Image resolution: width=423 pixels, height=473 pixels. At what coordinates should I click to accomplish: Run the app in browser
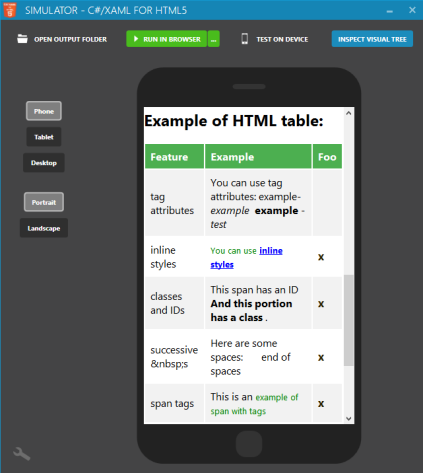click(x=166, y=39)
